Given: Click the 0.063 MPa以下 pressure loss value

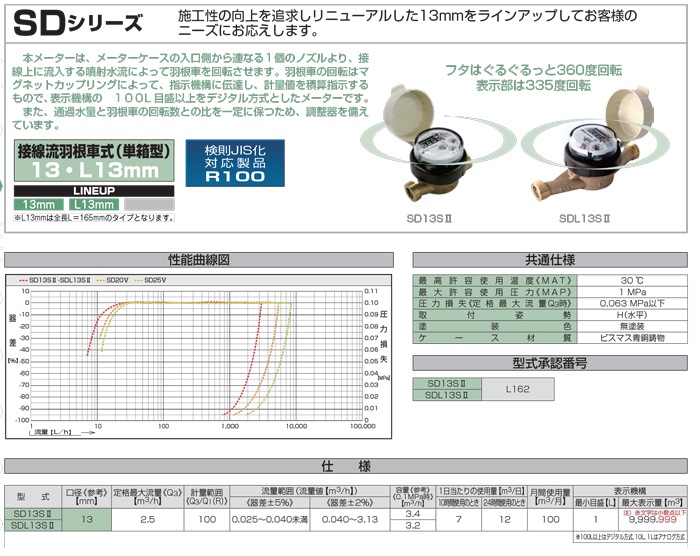Looking at the screenshot, I should coord(632,303).
